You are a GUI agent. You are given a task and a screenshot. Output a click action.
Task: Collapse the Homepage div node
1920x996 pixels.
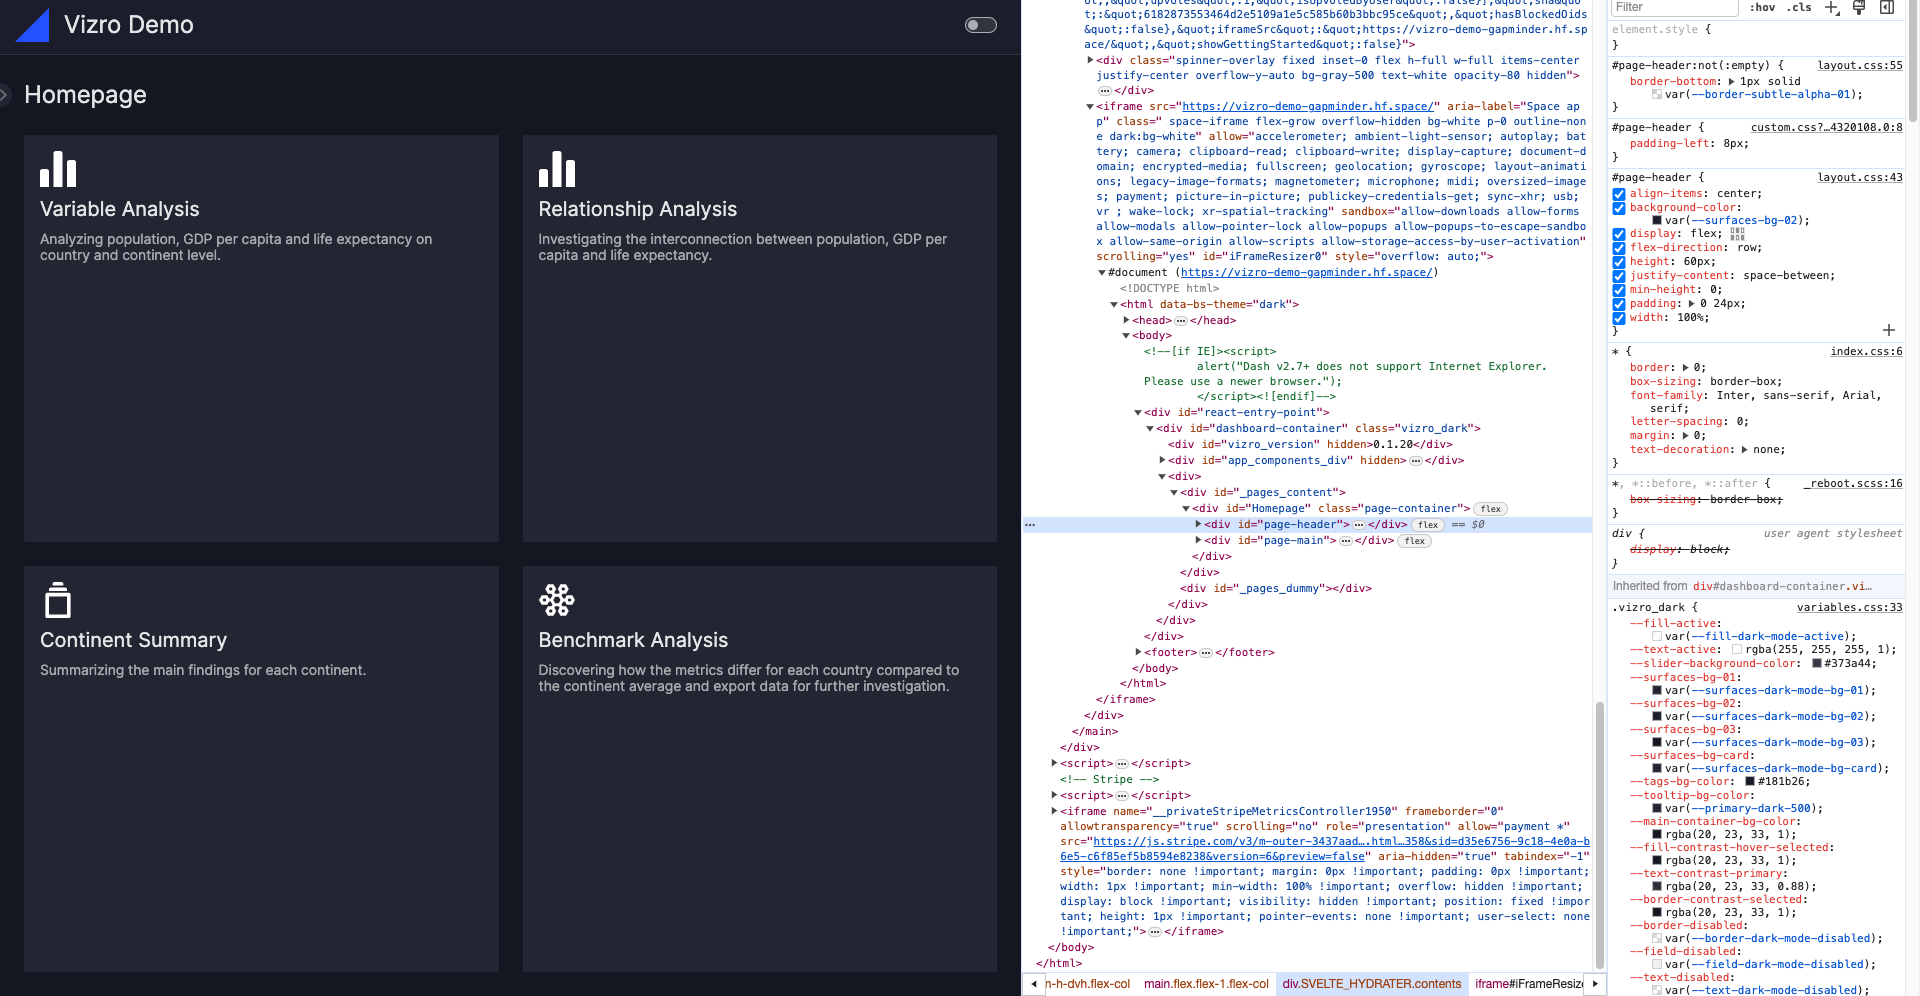pos(1186,508)
